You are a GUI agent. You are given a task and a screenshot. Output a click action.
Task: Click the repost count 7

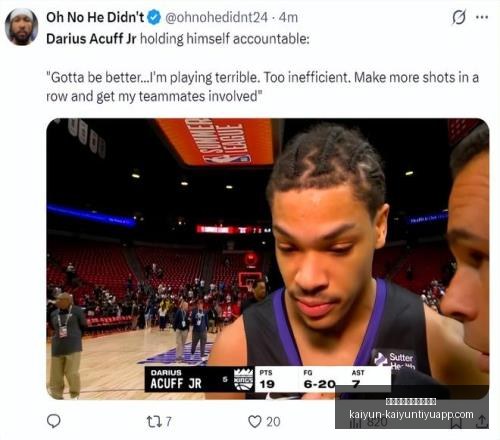pos(169,422)
